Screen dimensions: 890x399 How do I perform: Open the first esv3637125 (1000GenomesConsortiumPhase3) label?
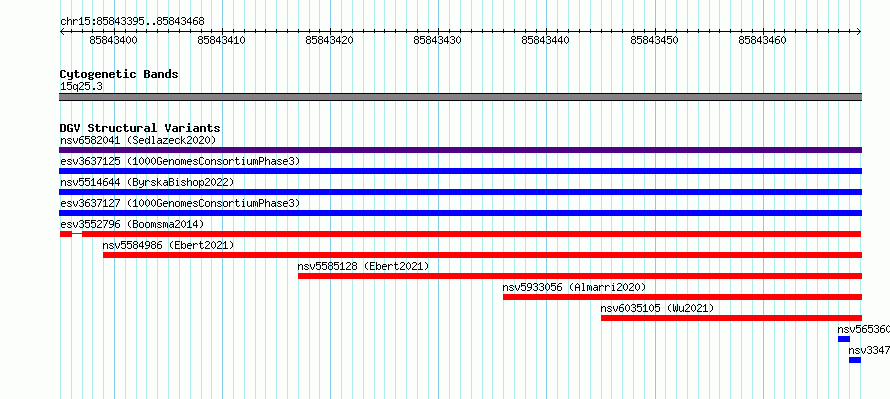pos(180,161)
